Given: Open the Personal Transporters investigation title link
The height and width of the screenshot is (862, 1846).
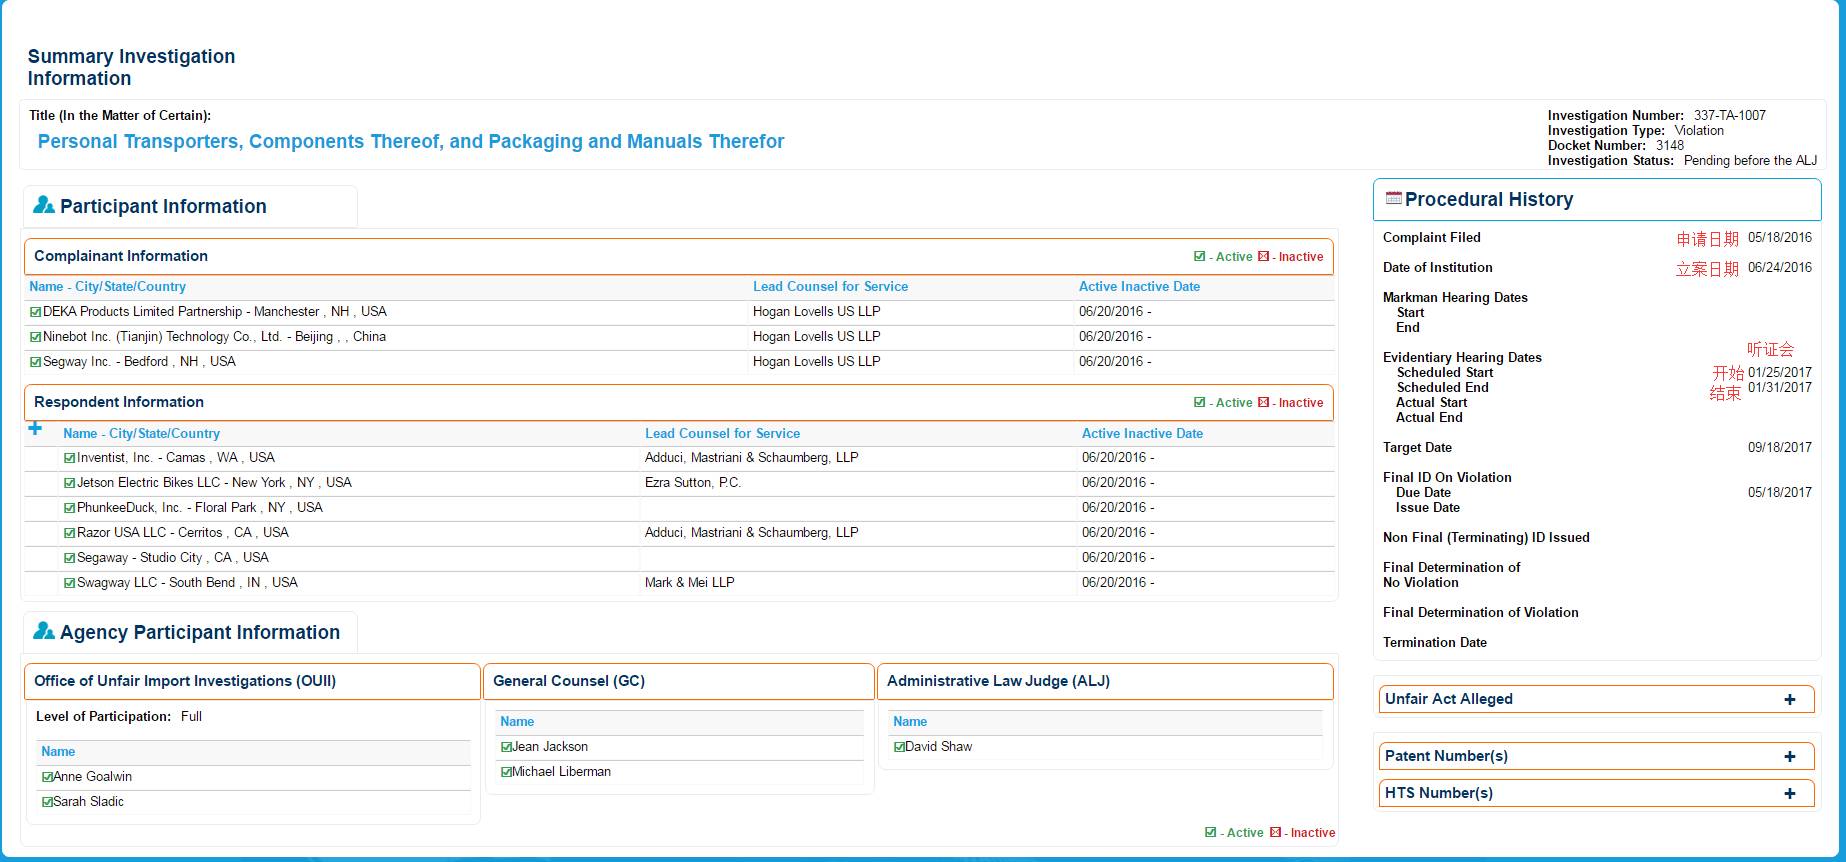Looking at the screenshot, I should click(x=411, y=142).
